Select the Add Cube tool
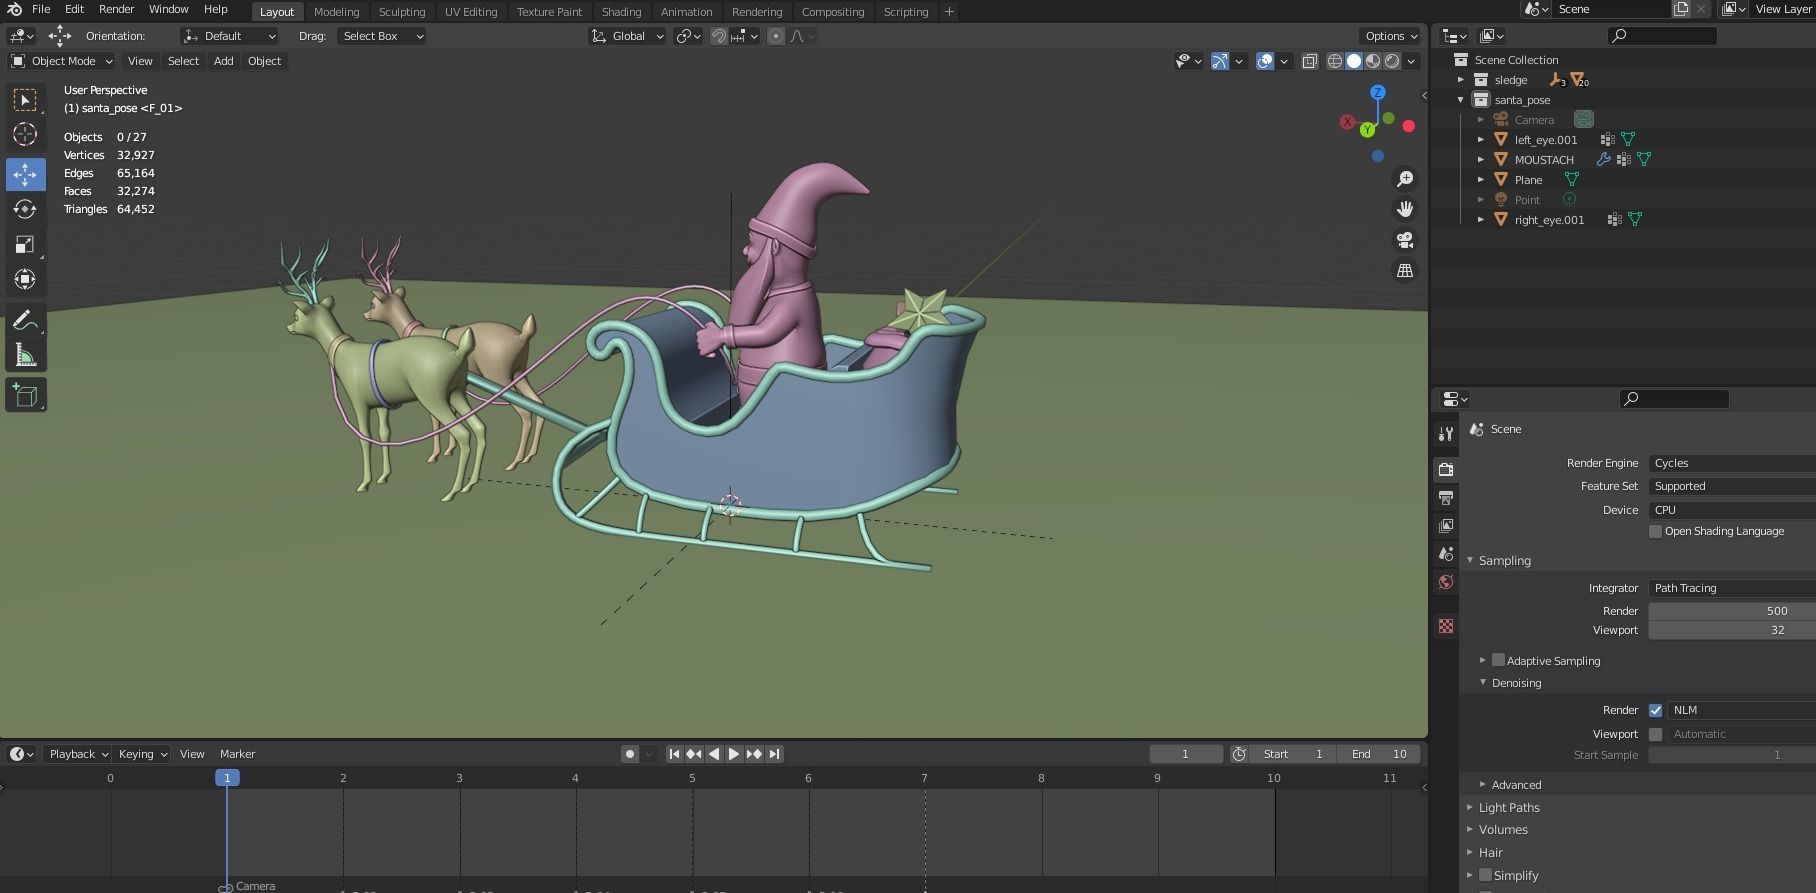Screen dimensions: 1816x893 pyautogui.click(x=25, y=395)
